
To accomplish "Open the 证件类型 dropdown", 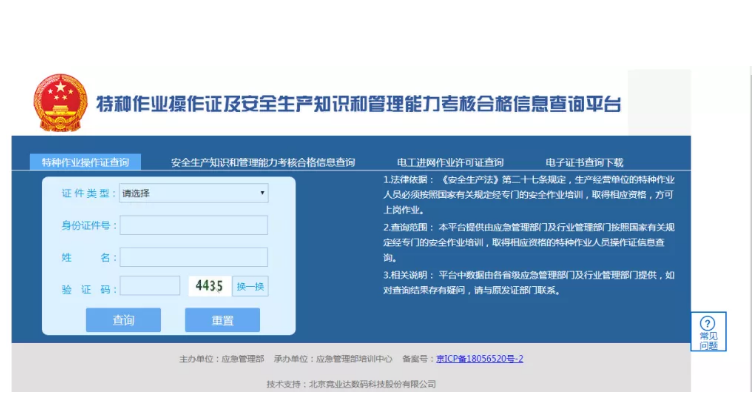I will (193, 193).
